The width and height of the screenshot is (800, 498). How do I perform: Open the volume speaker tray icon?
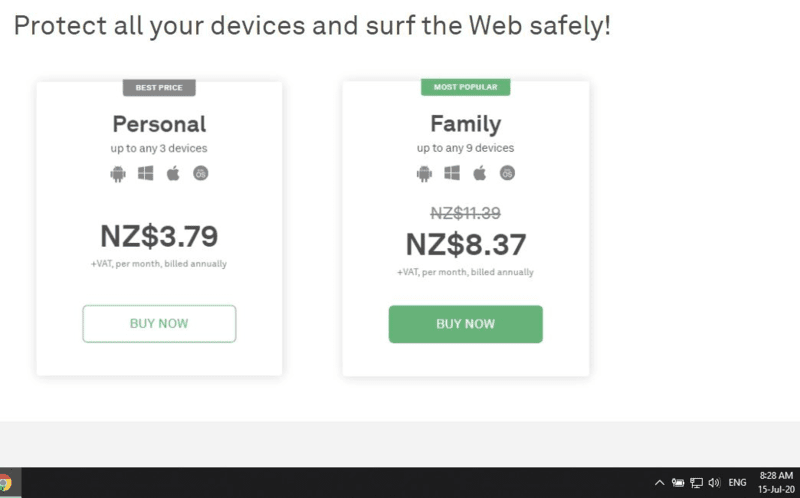(714, 483)
